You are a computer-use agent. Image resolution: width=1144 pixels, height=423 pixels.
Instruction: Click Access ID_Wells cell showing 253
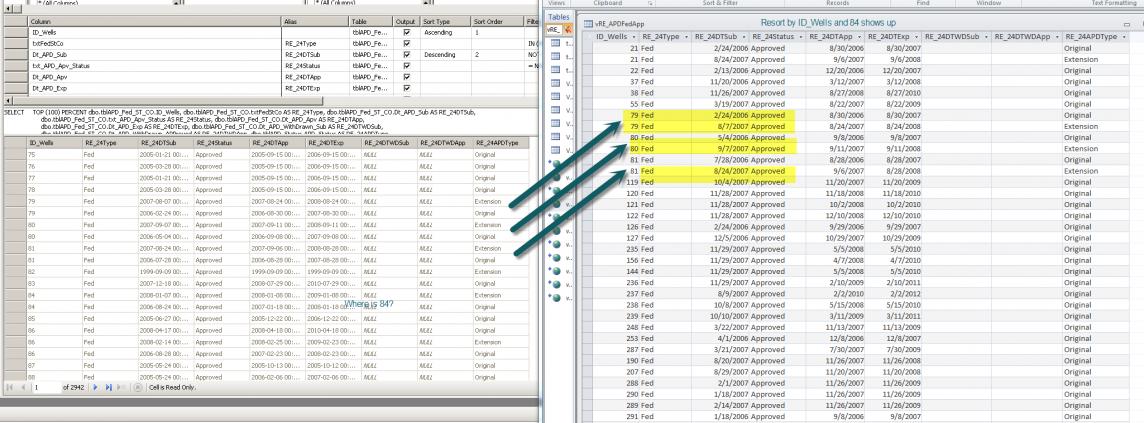coord(617,338)
